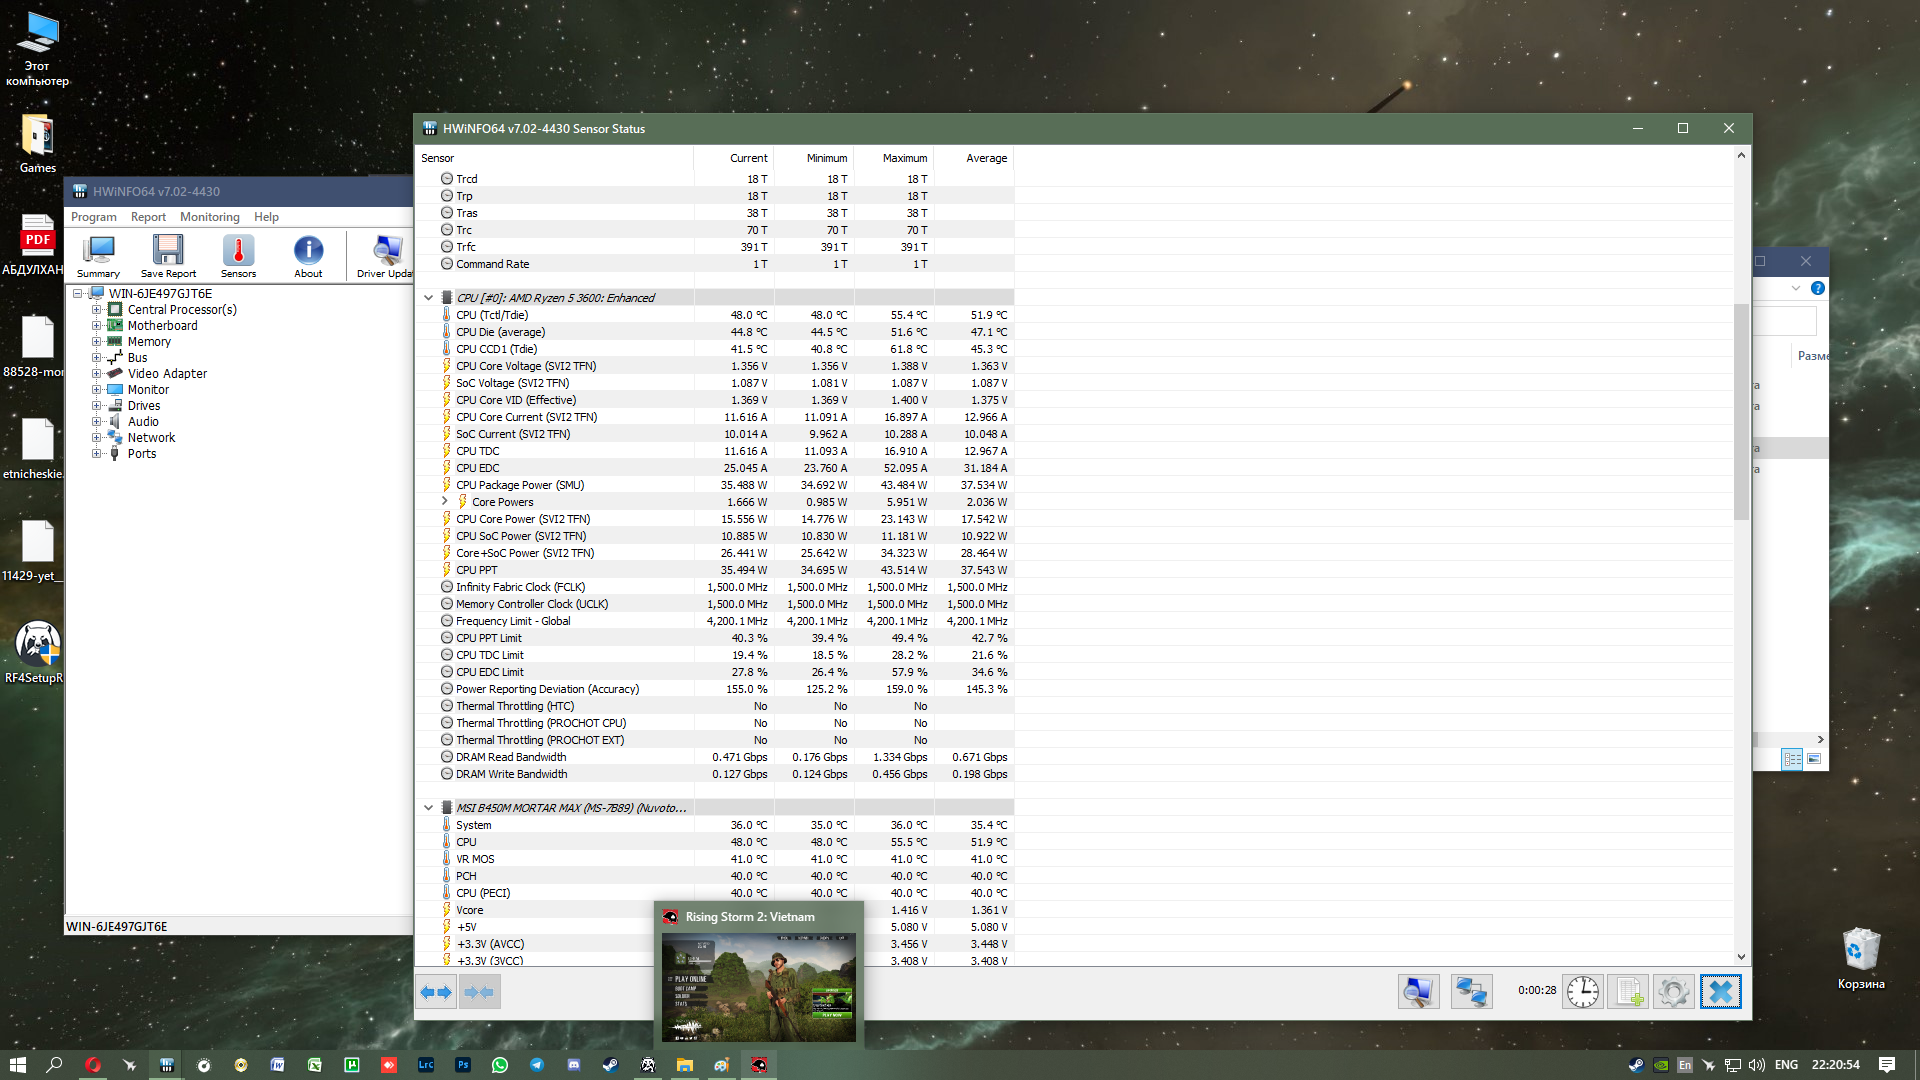Start logging with the sheet-plus icon
Image resolution: width=1920 pixels, height=1080 pixels.
[1628, 991]
